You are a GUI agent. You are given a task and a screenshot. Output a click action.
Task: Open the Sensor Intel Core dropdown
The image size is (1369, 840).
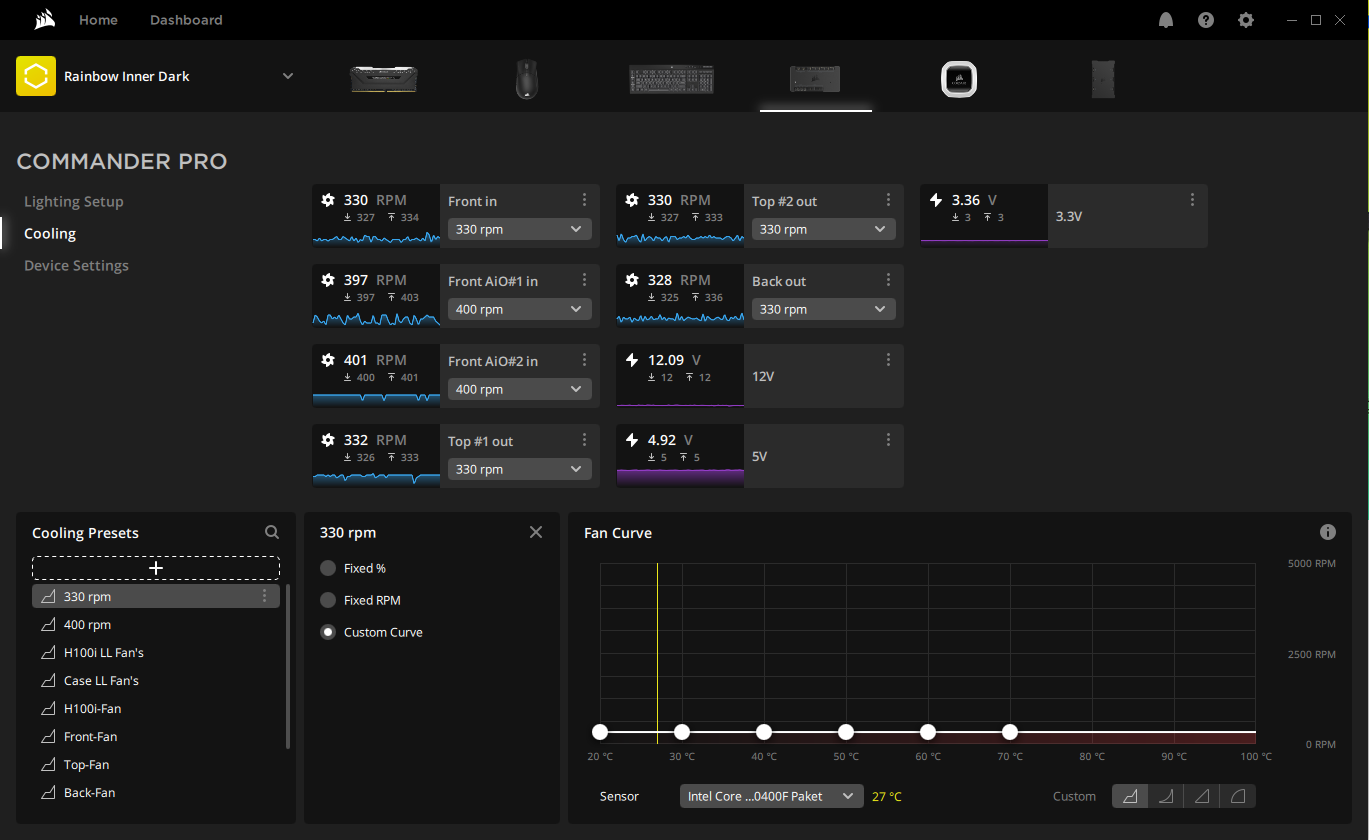[771, 796]
